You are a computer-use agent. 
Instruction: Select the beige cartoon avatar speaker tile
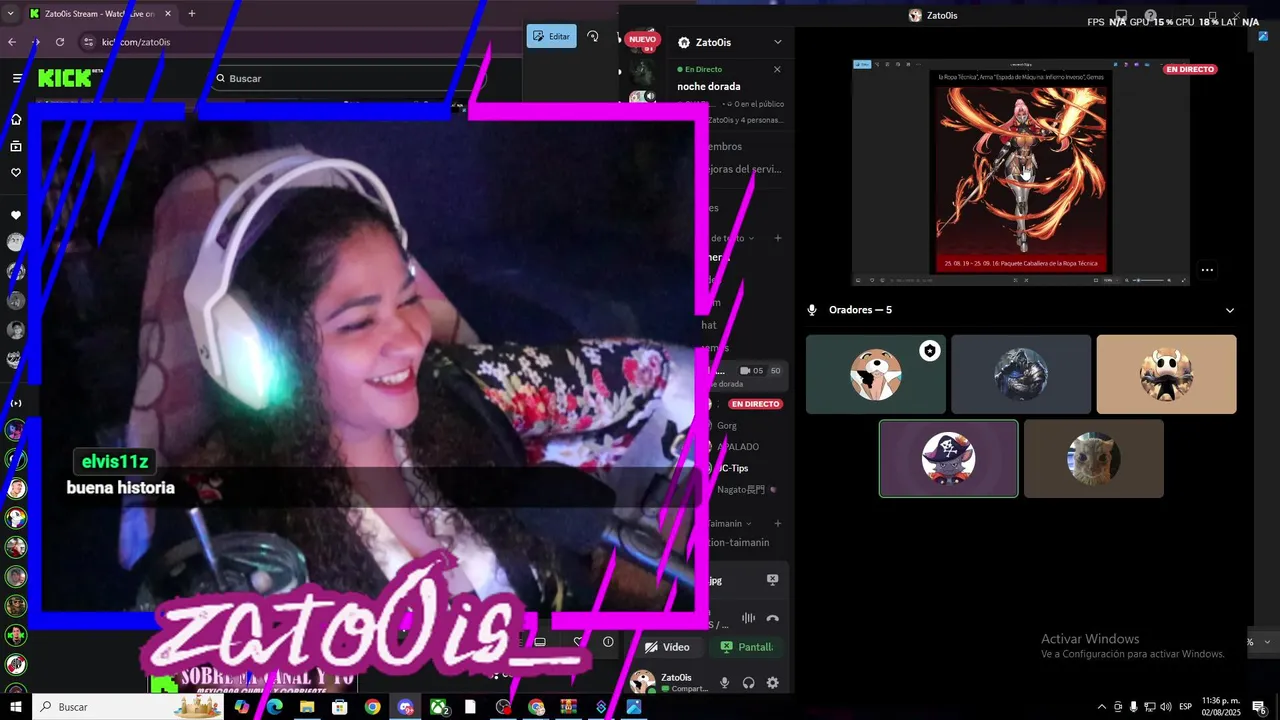[x=1166, y=374]
